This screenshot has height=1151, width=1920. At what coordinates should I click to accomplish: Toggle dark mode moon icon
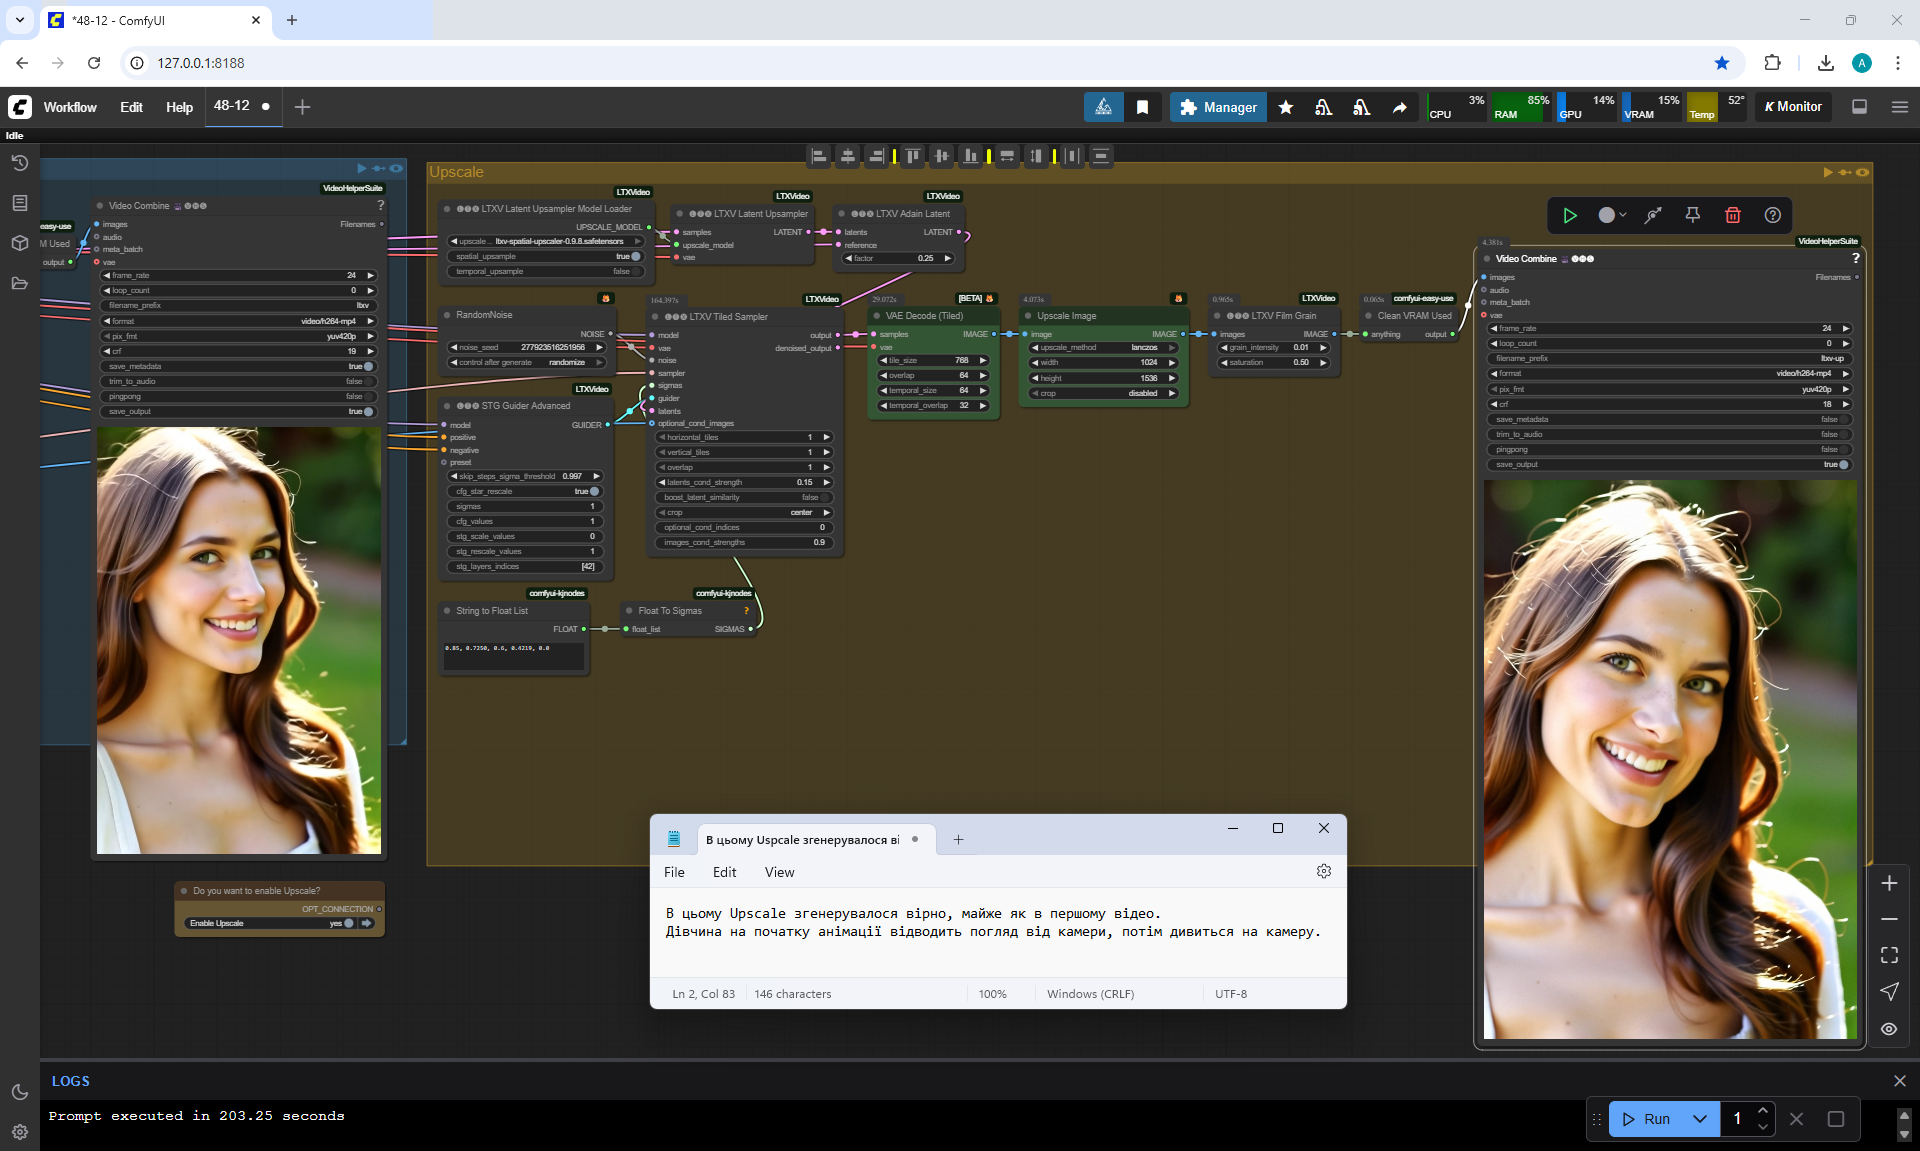coord(19,1092)
